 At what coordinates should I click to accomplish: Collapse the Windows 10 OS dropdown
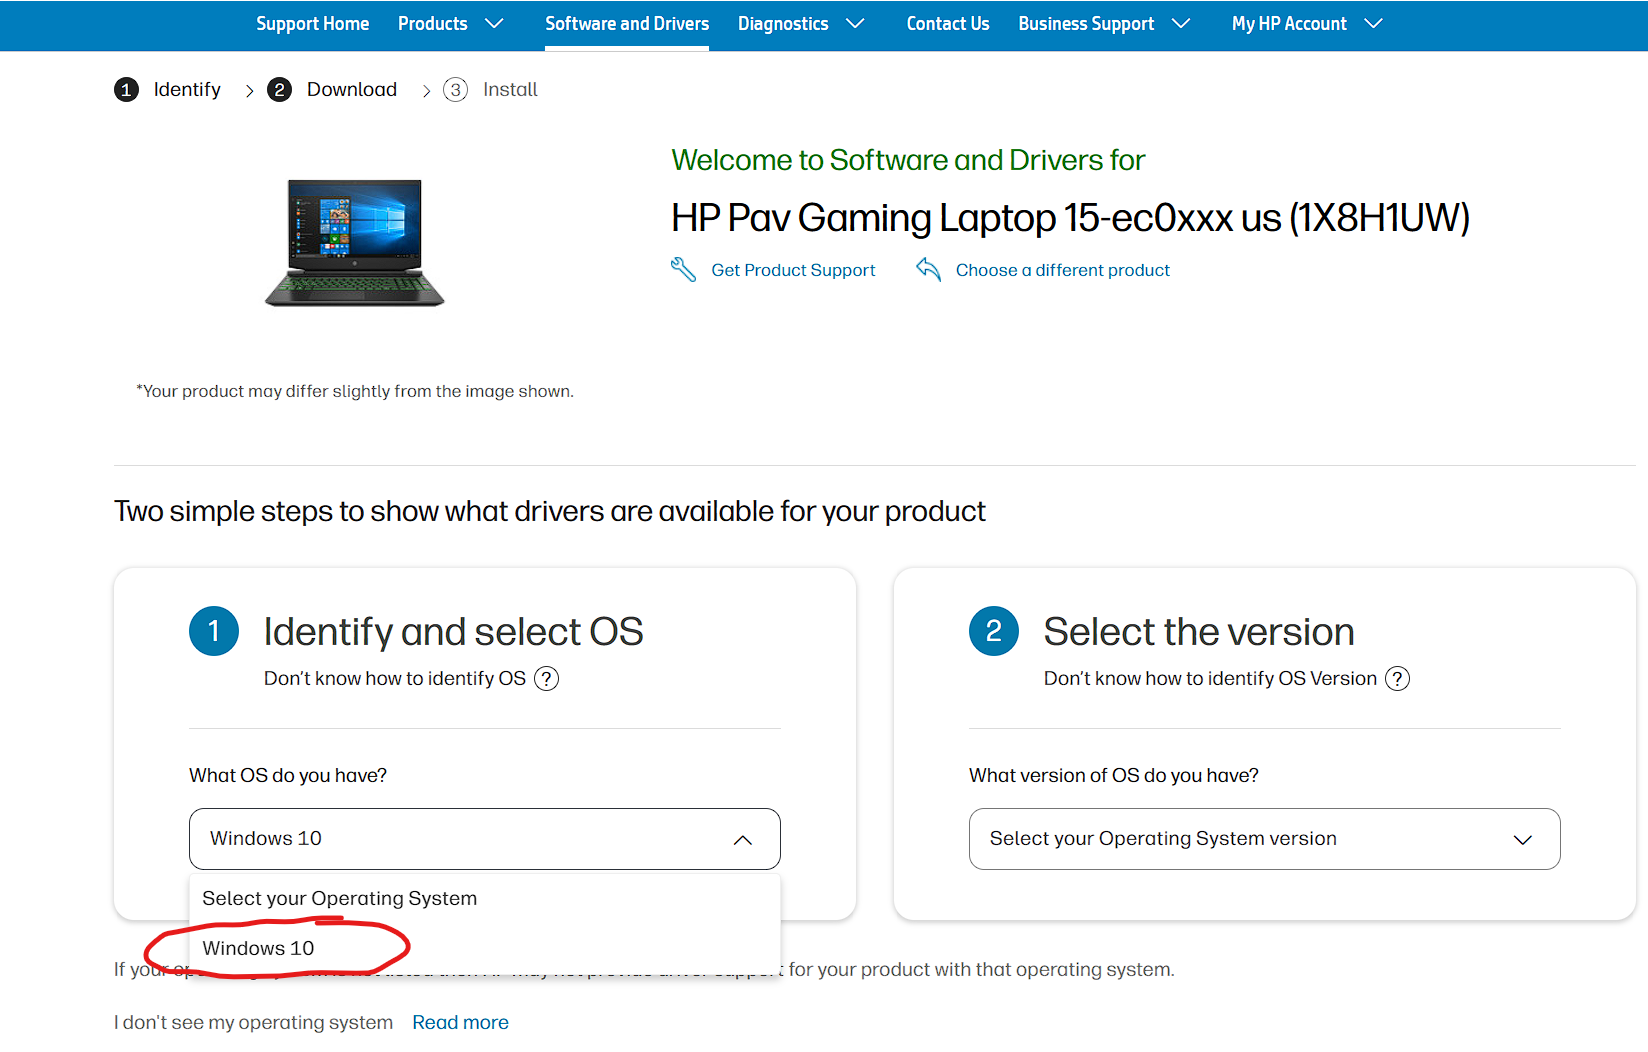(x=485, y=839)
